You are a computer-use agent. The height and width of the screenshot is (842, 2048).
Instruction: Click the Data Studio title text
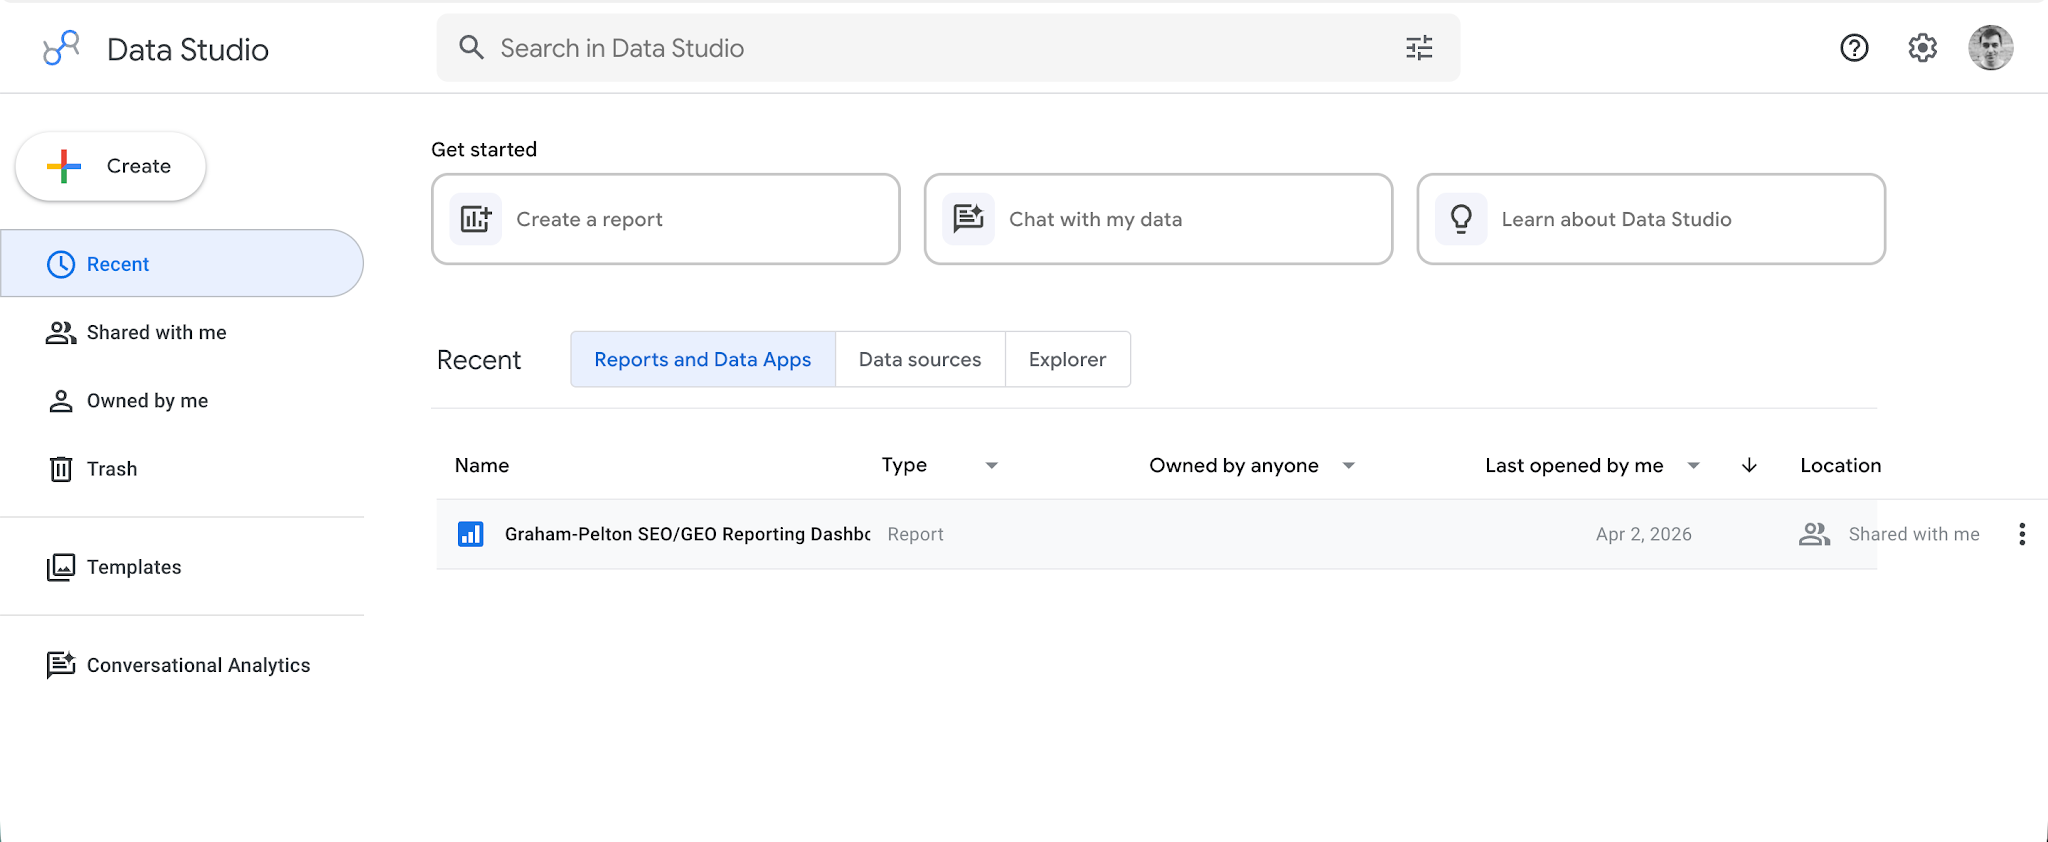click(x=188, y=49)
